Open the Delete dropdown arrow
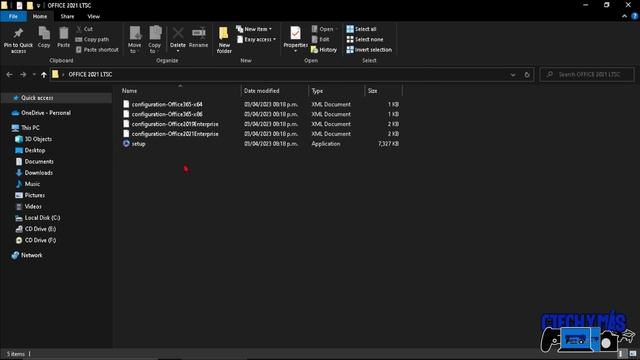Viewport: 640px width, 360px height. [x=178, y=51]
